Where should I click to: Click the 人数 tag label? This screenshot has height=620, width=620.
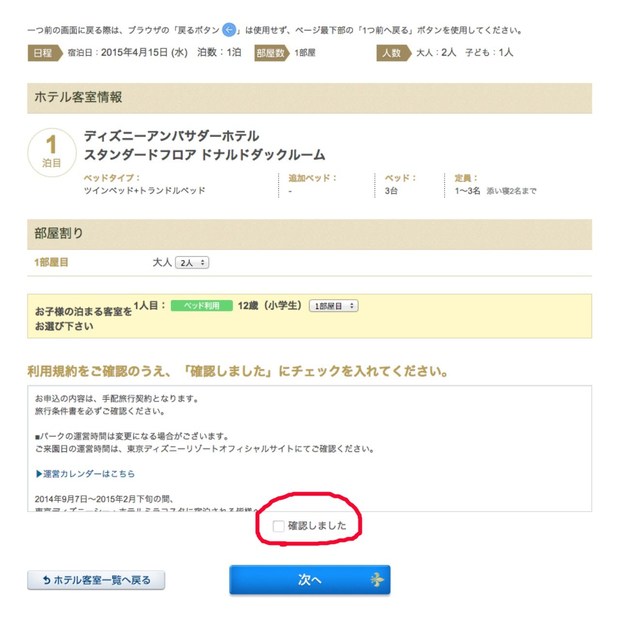394,52
